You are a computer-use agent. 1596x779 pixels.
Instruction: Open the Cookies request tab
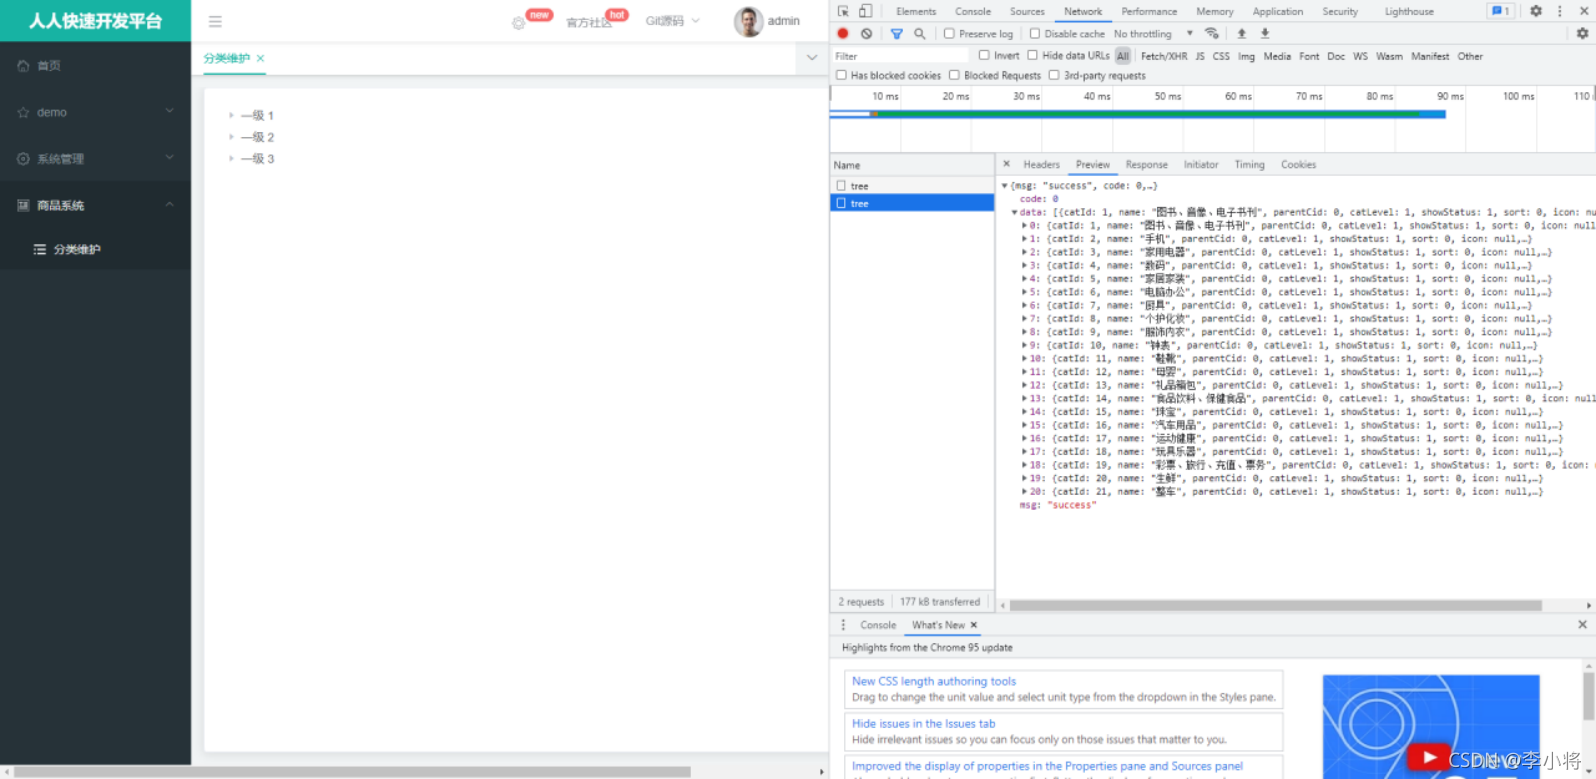[x=1298, y=164]
